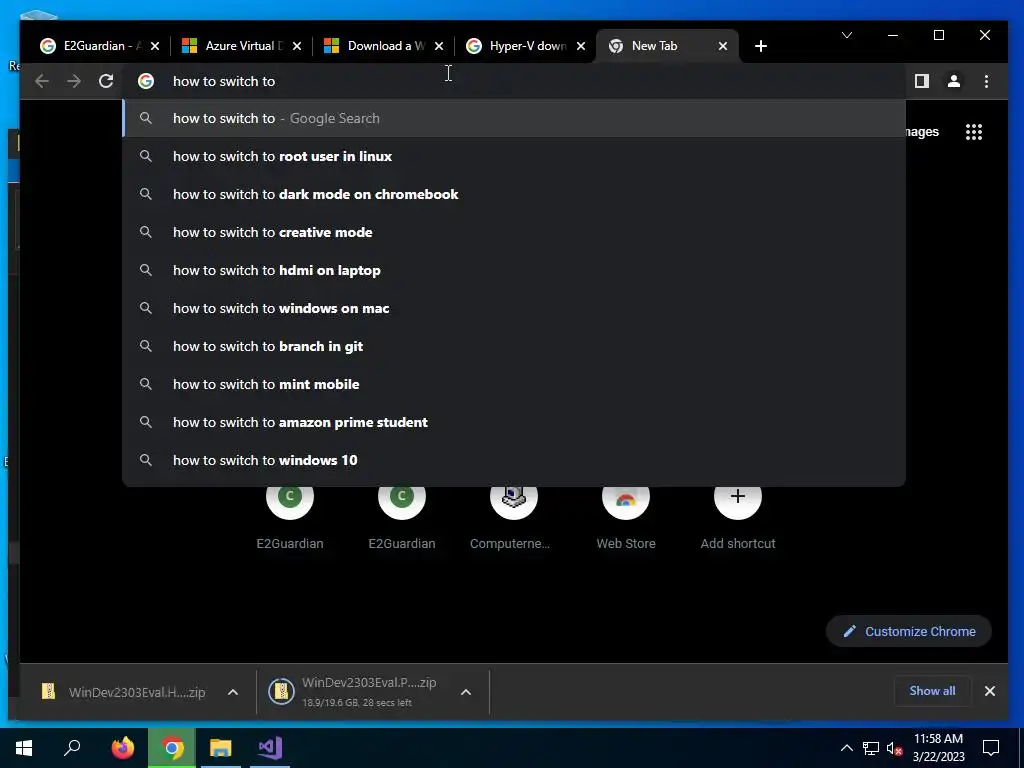The width and height of the screenshot is (1024, 768).
Task: Click the Chrome taskbar icon
Action: pyautogui.click(x=172, y=748)
